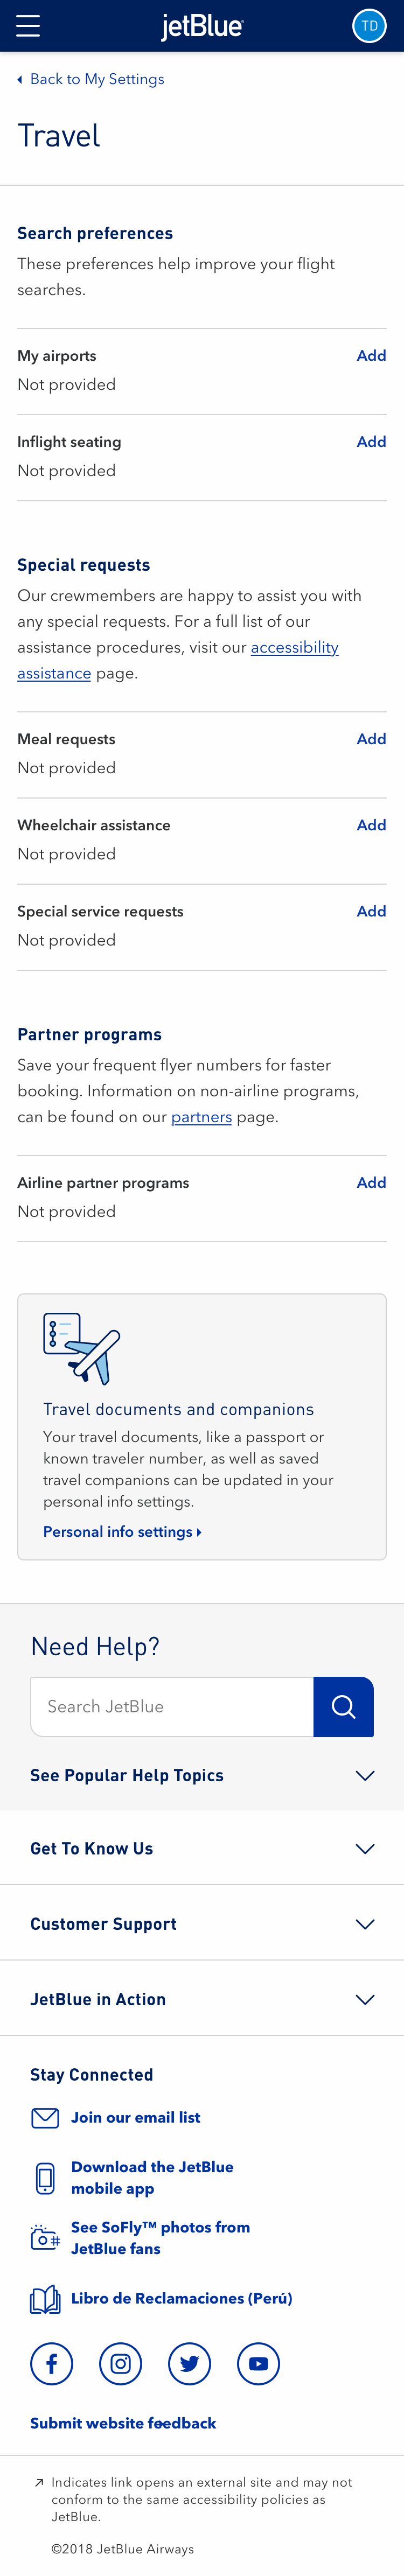Select the Instagram social icon
Viewport: 404px width, 2576px height.
click(120, 2364)
